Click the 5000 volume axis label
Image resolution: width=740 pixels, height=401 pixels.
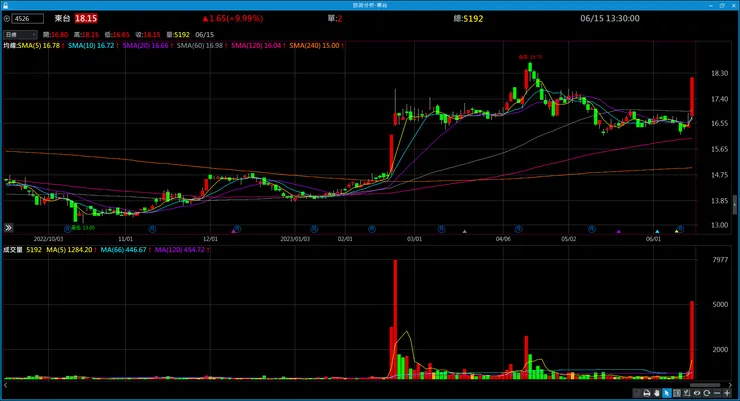[x=720, y=304]
